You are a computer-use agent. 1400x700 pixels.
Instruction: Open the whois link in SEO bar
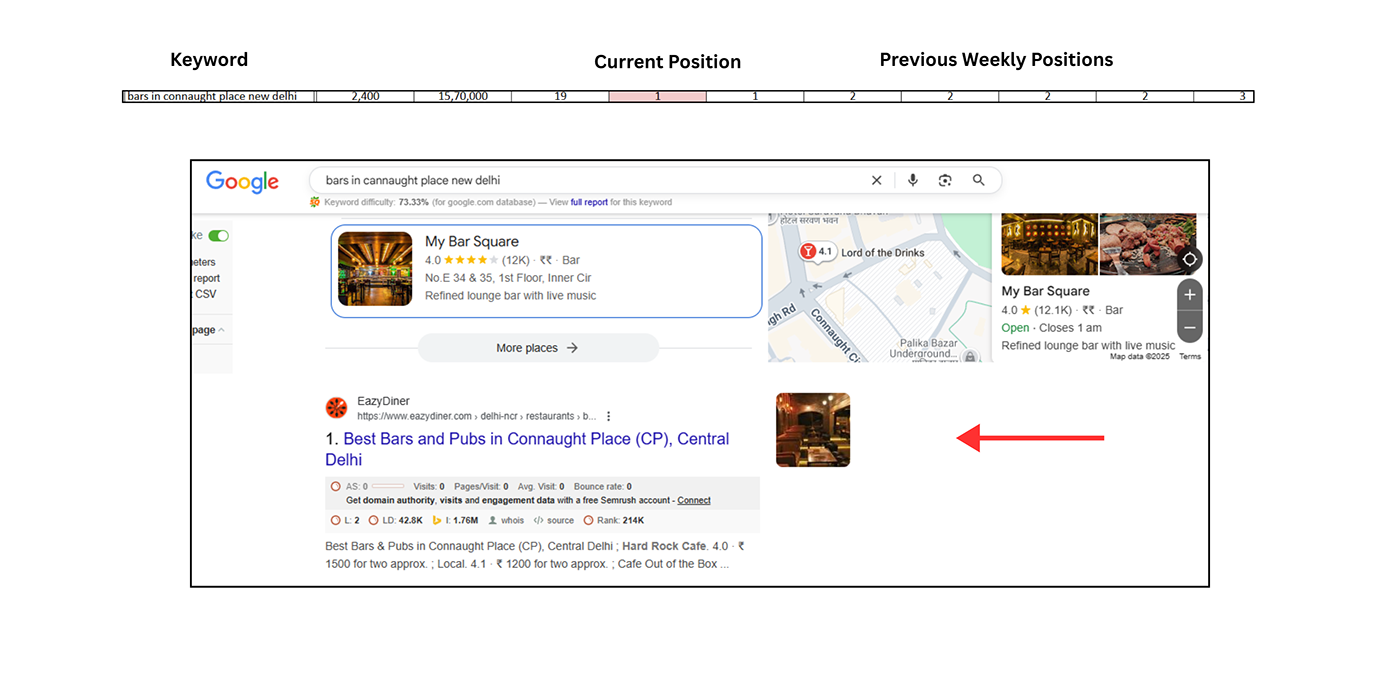(511, 520)
